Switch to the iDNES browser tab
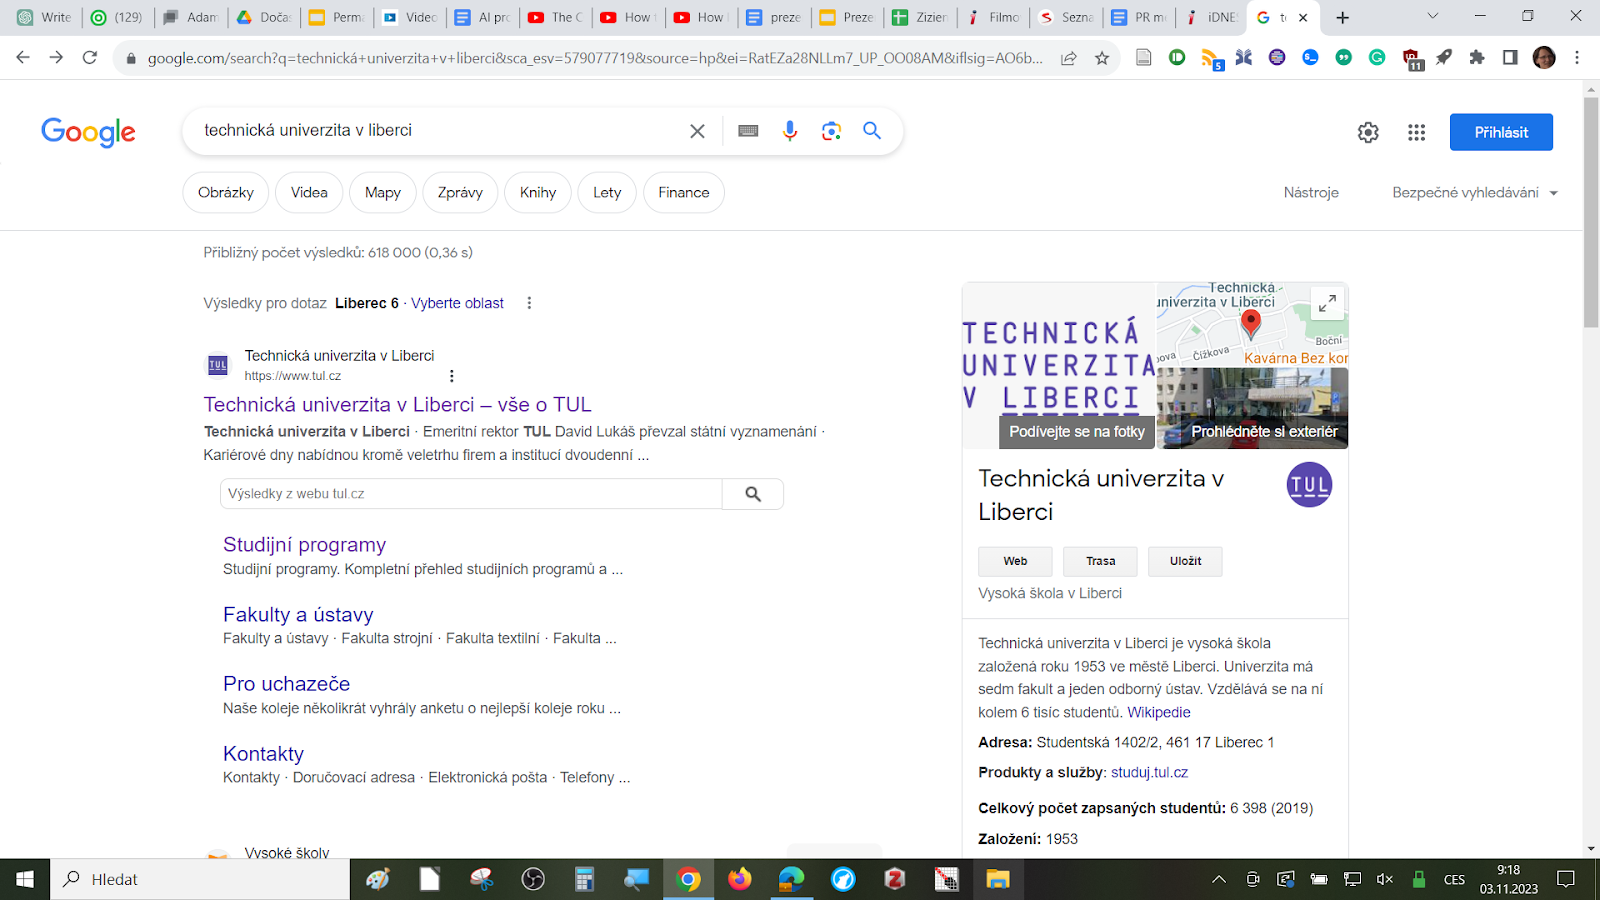This screenshot has height=900, width=1600. pos(1212,17)
